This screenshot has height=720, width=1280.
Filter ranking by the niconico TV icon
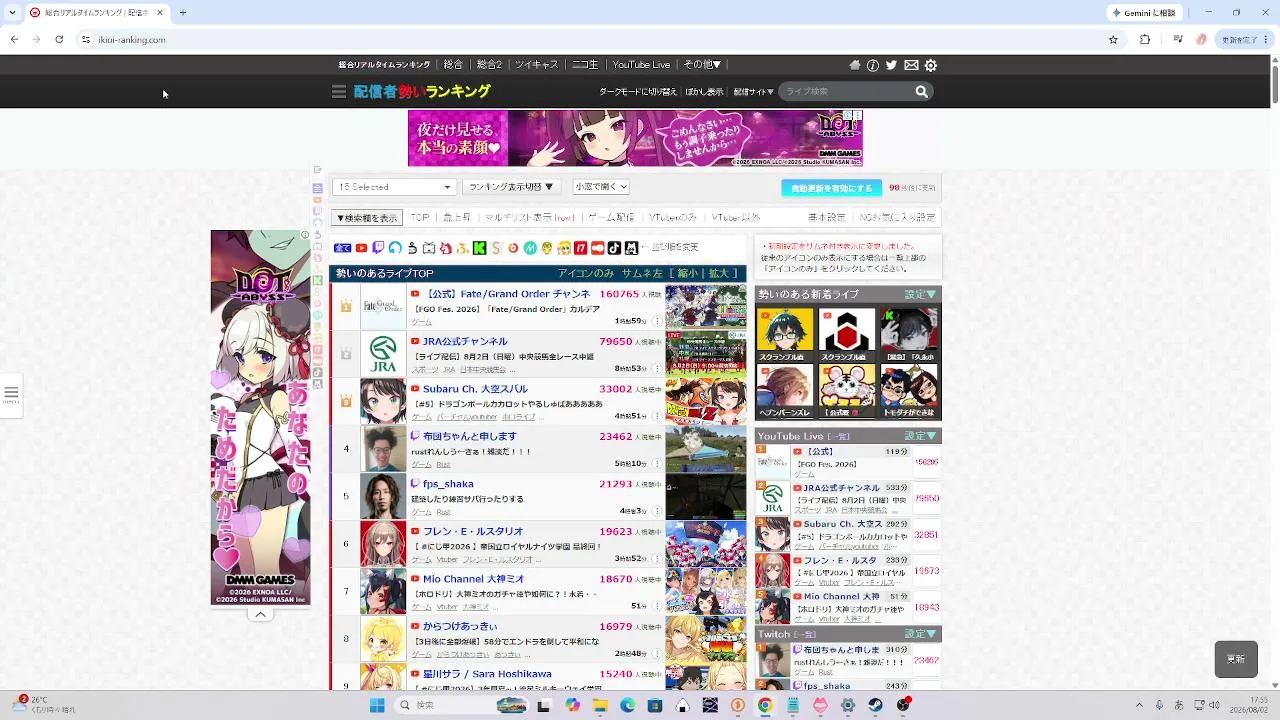(429, 248)
